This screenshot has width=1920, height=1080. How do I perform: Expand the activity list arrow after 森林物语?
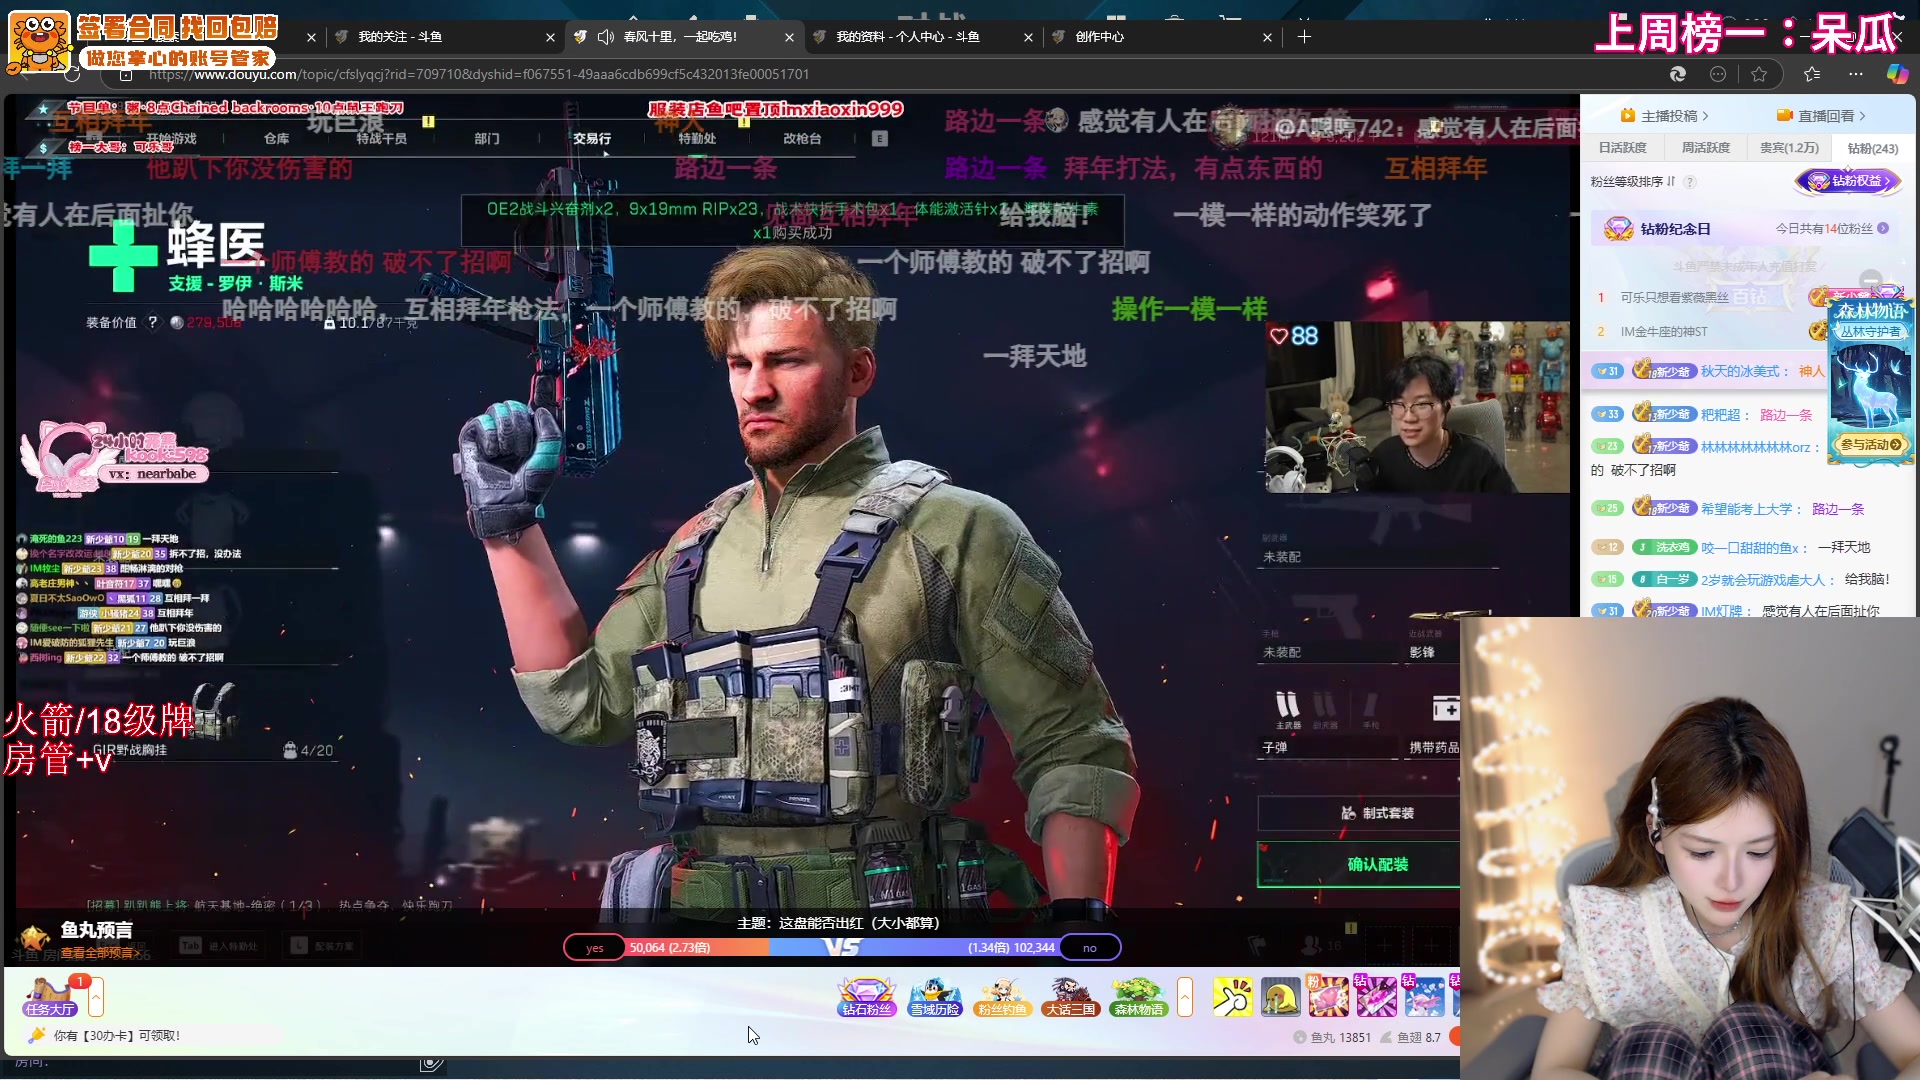pyautogui.click(x=1185, y=997)
